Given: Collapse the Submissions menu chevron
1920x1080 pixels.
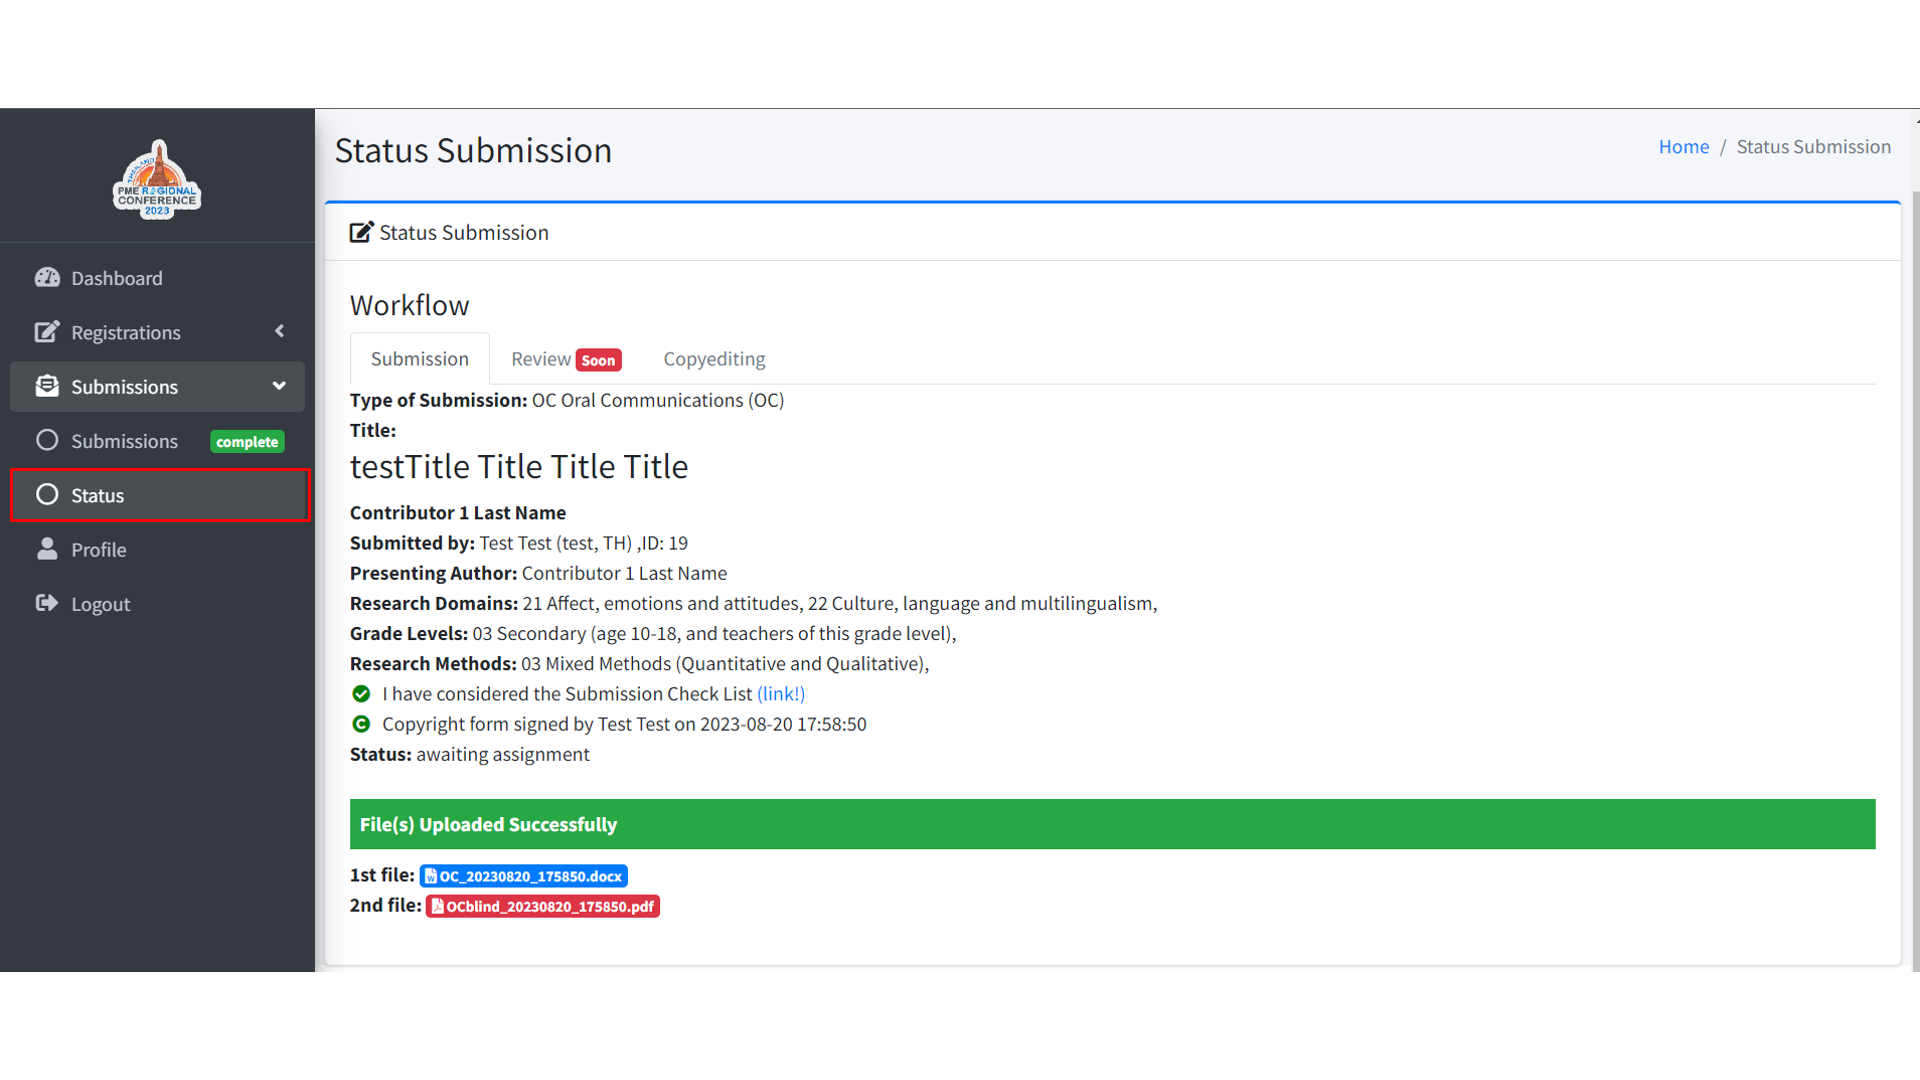Looking at the screenshot, I should (279, 386).
